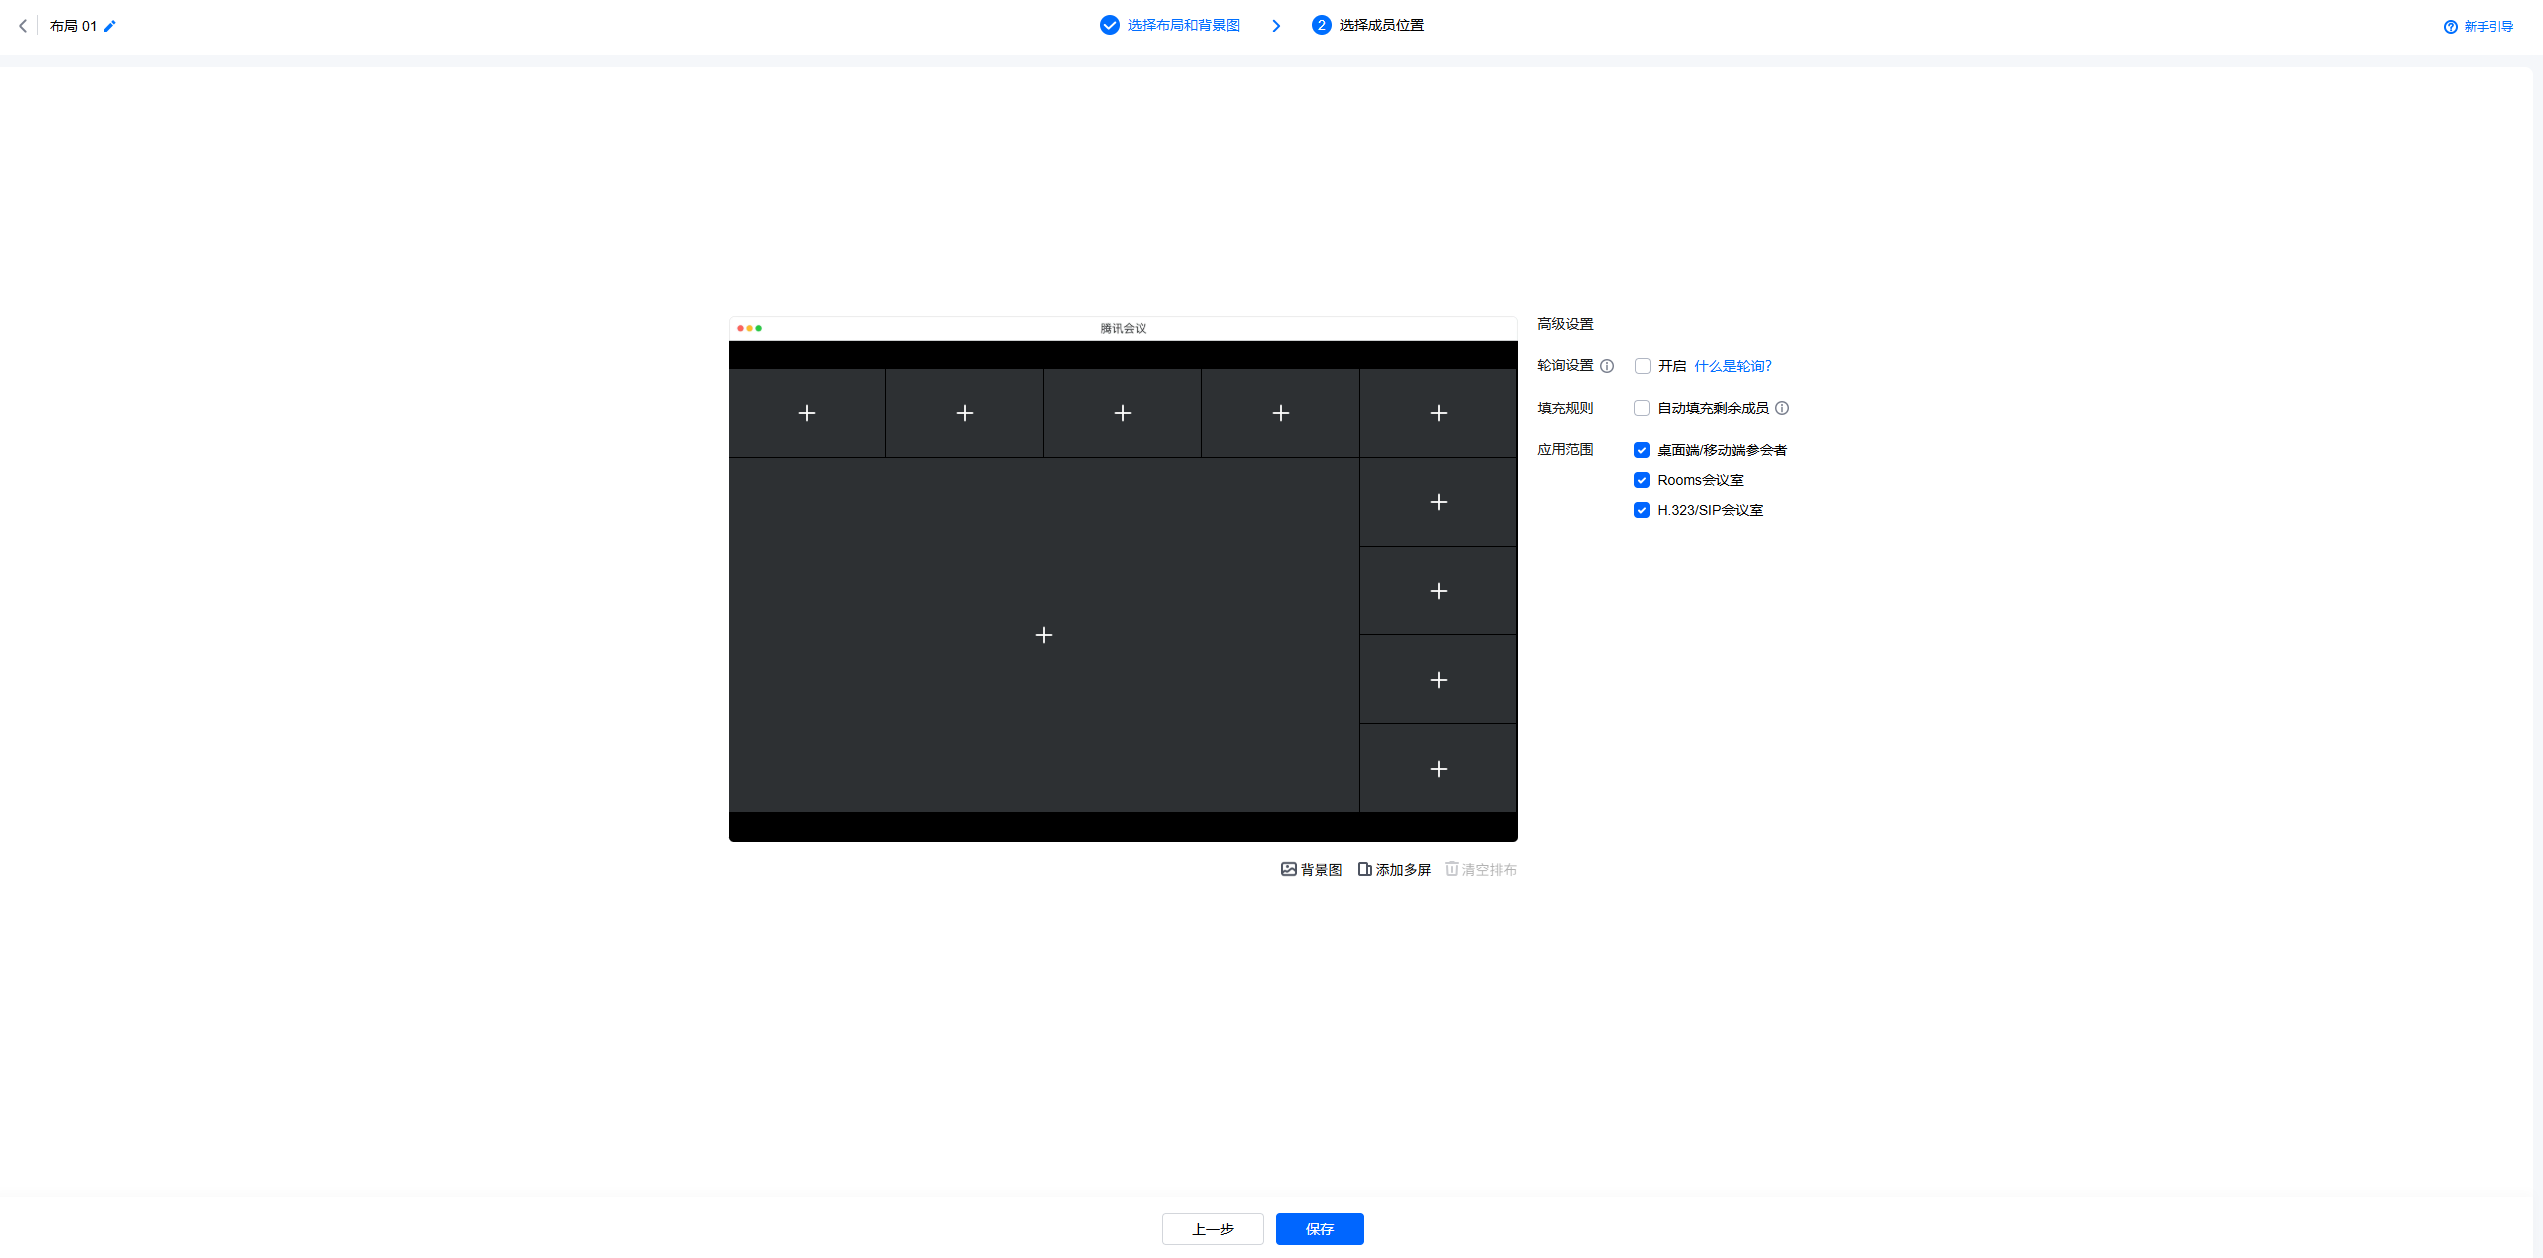This screenshot has height=1258, width=2543.
Task: Click the 新手引导 help icon
Action: pos(2450,27)
